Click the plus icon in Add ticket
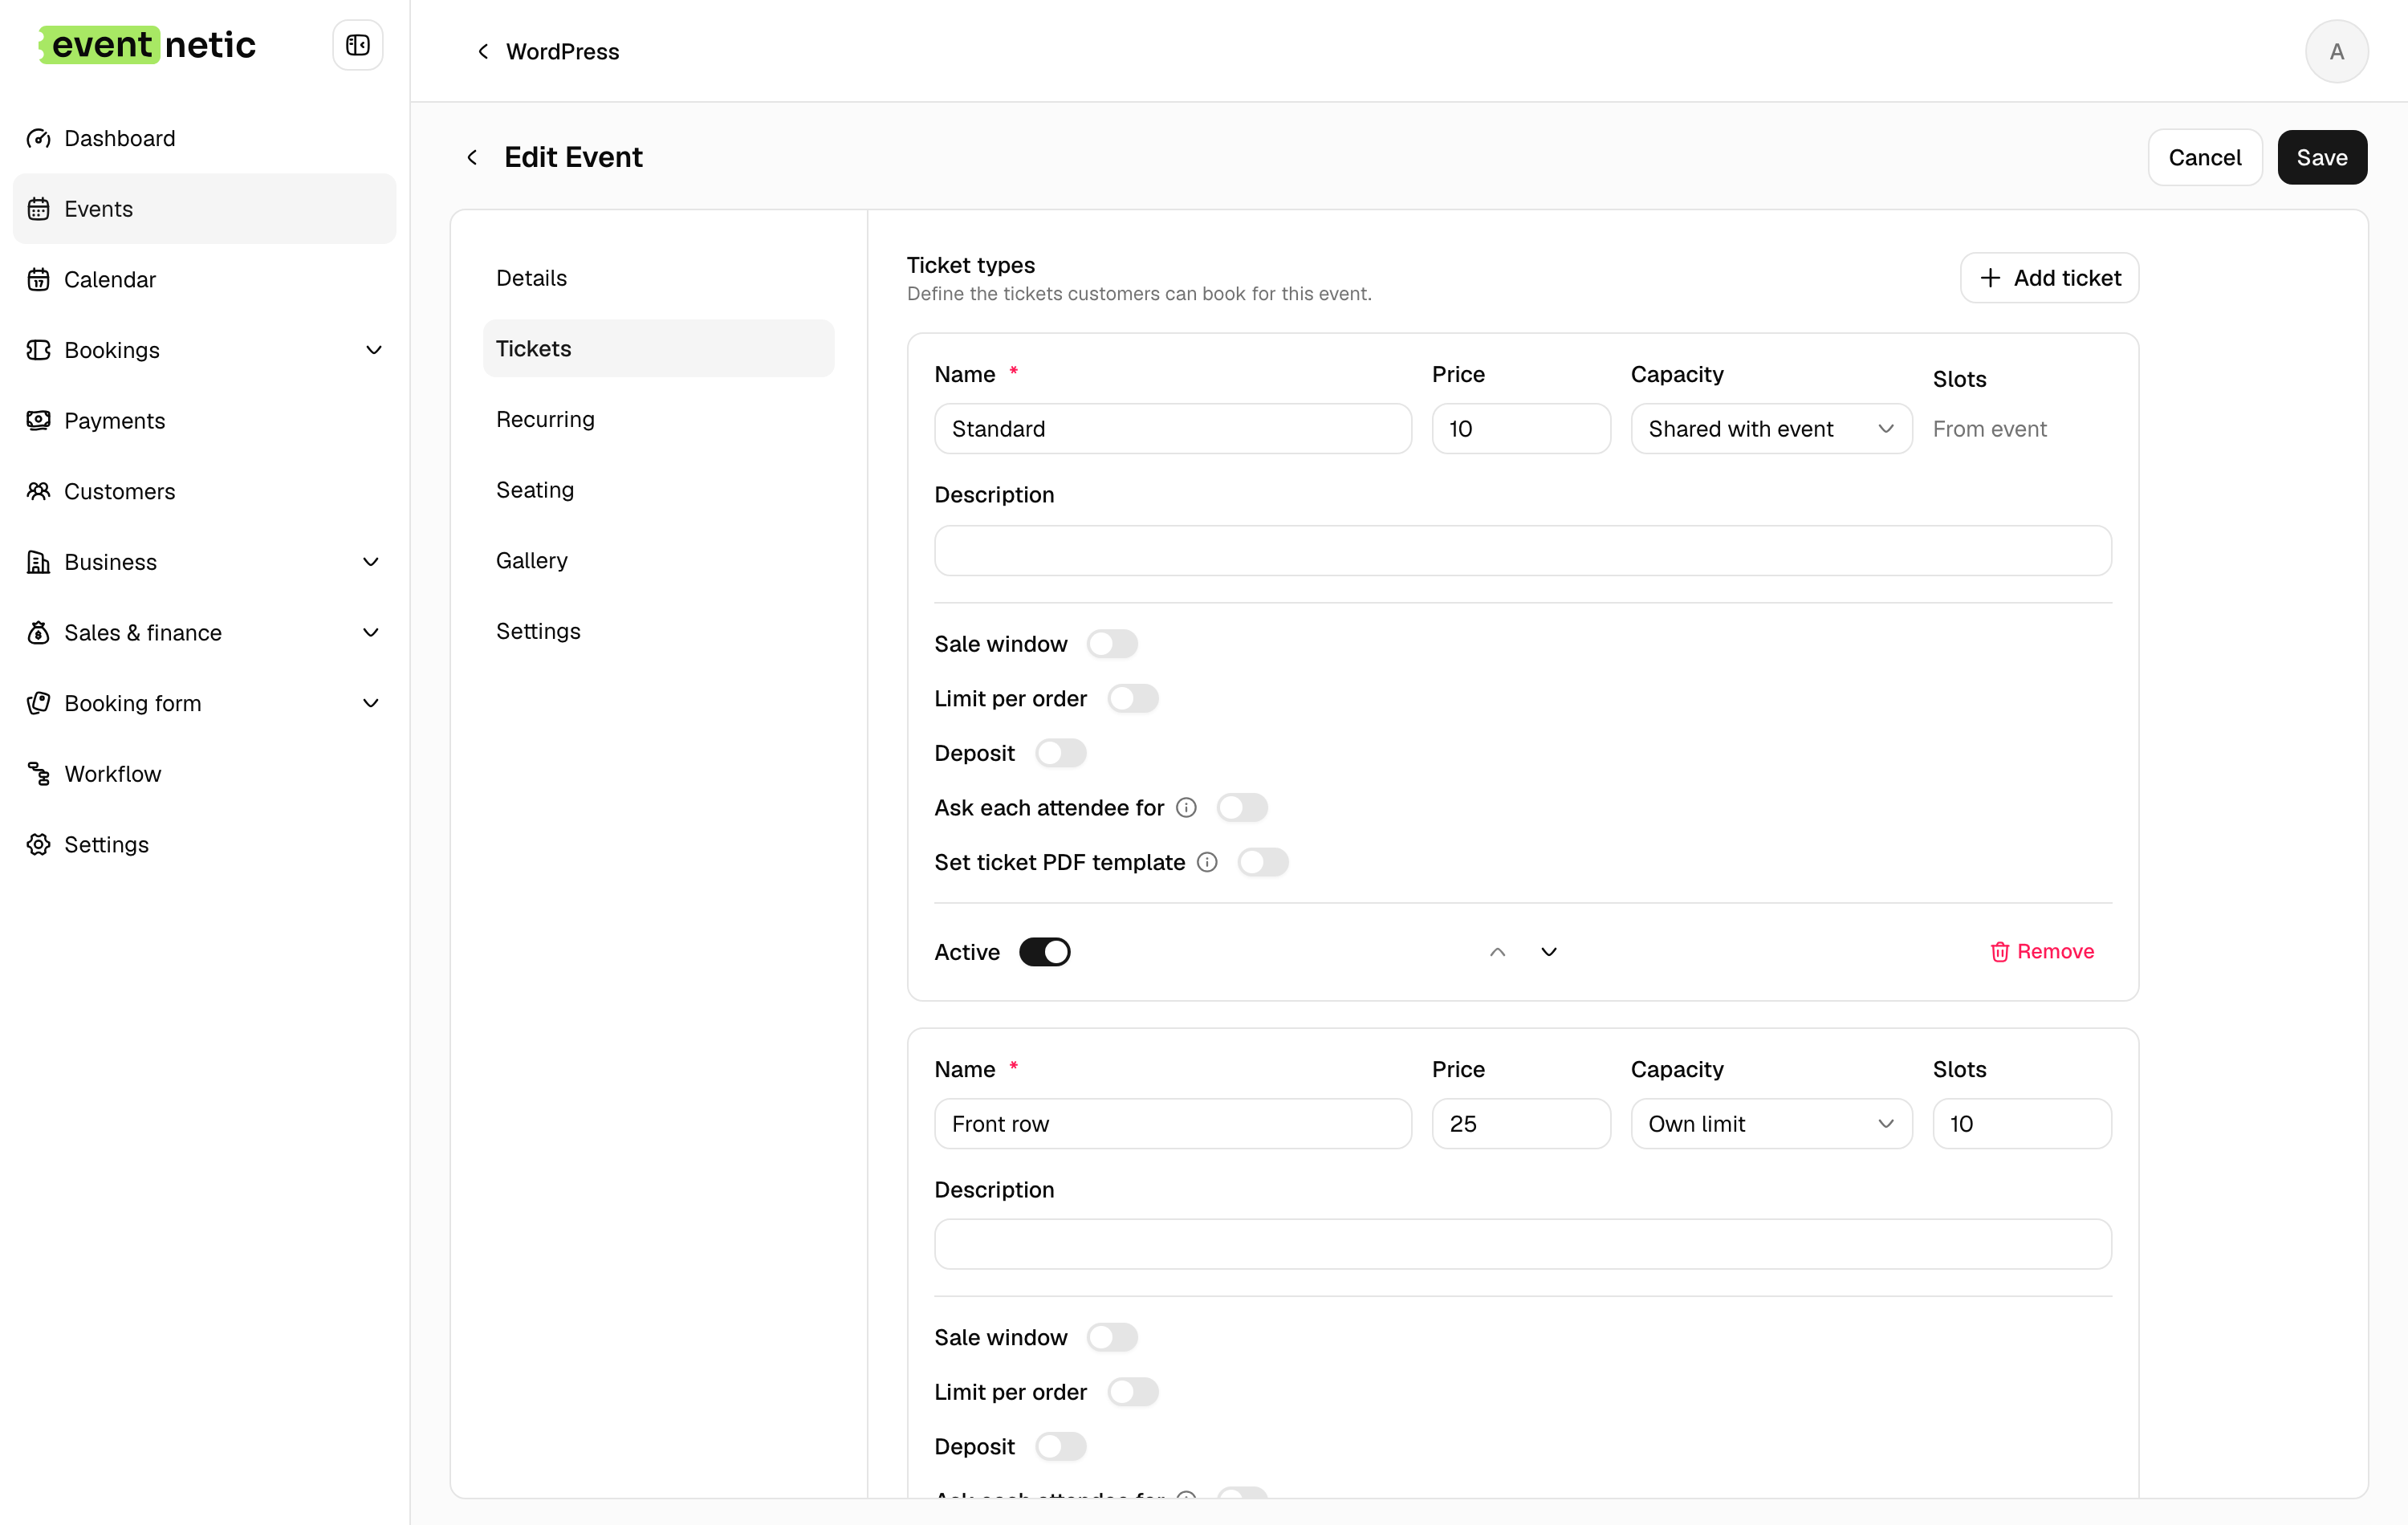 pos(1990,278)
